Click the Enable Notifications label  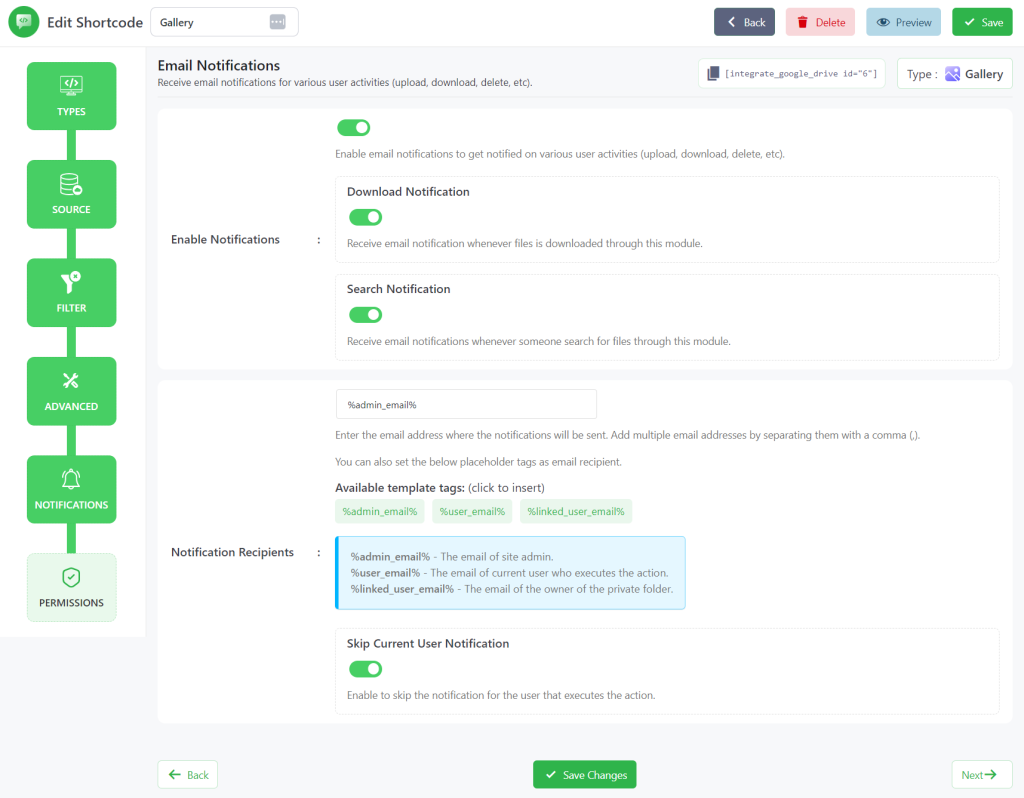pos(225,239)
